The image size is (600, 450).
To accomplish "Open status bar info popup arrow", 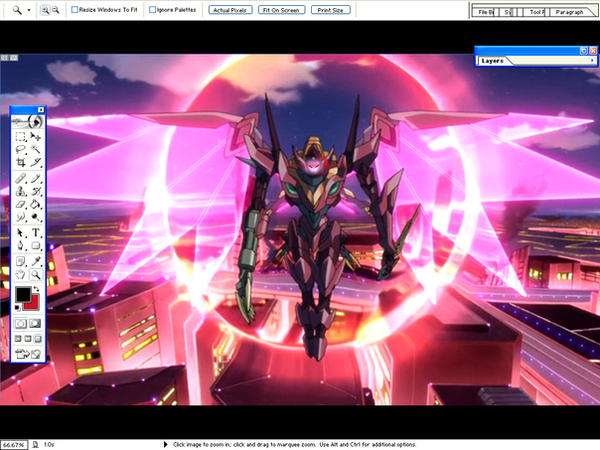I will (165, 444).
